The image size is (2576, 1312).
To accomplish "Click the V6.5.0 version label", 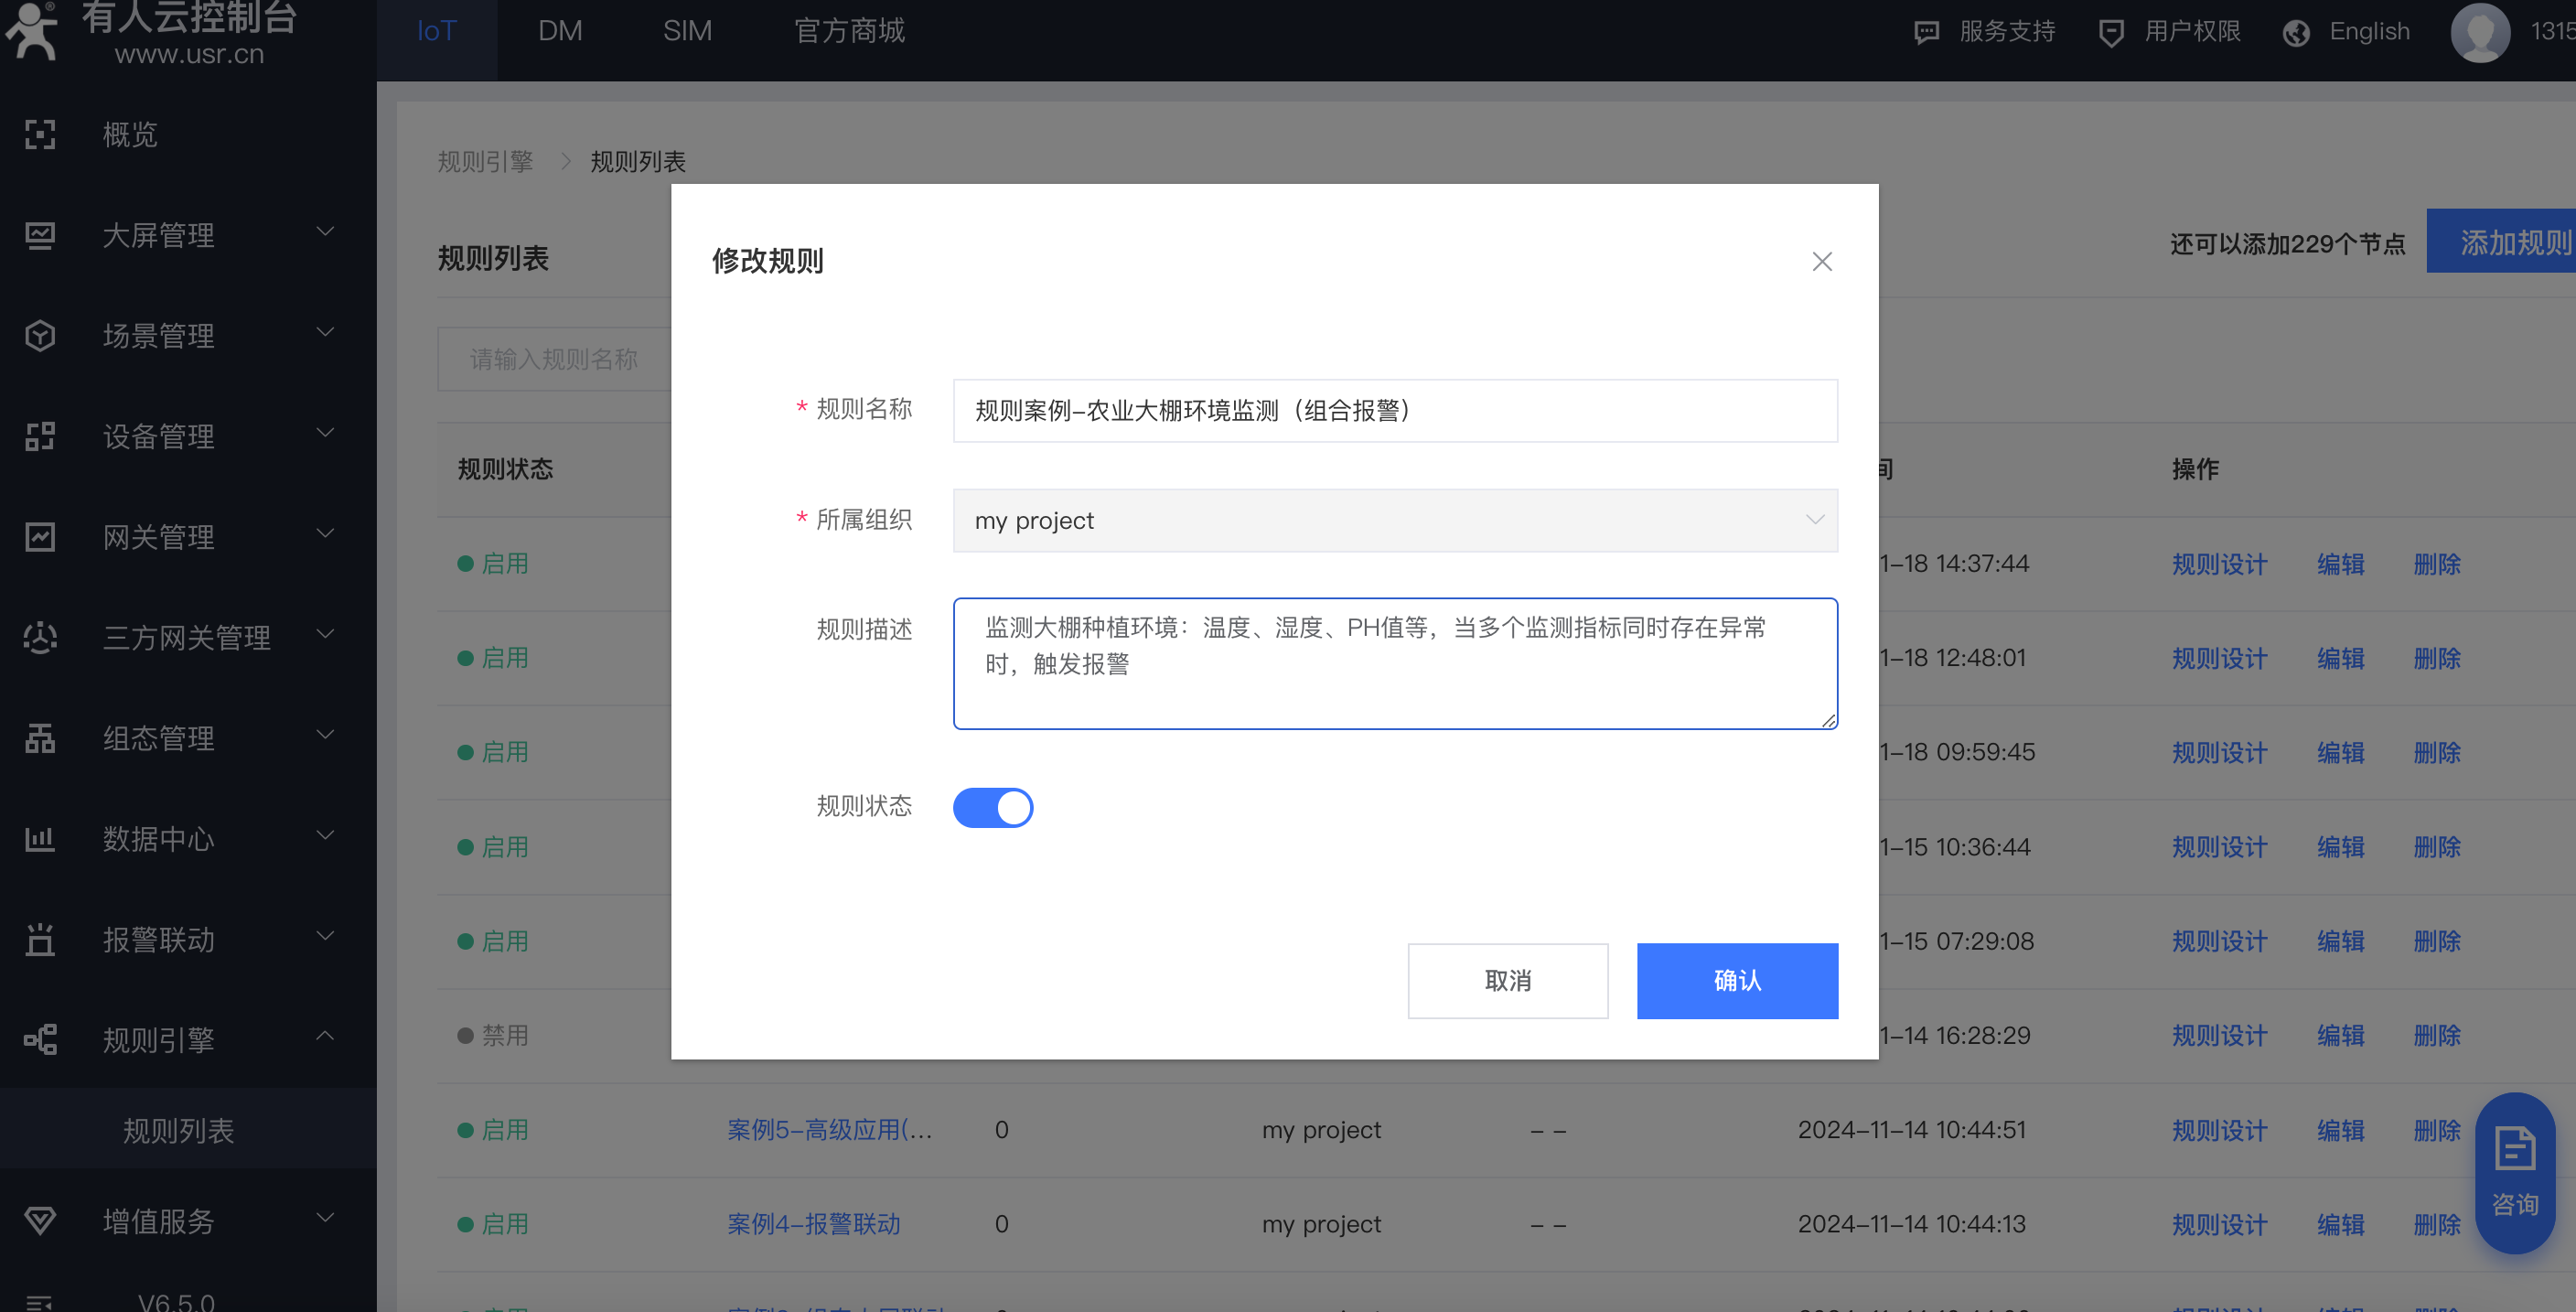I will point(176,1301).
